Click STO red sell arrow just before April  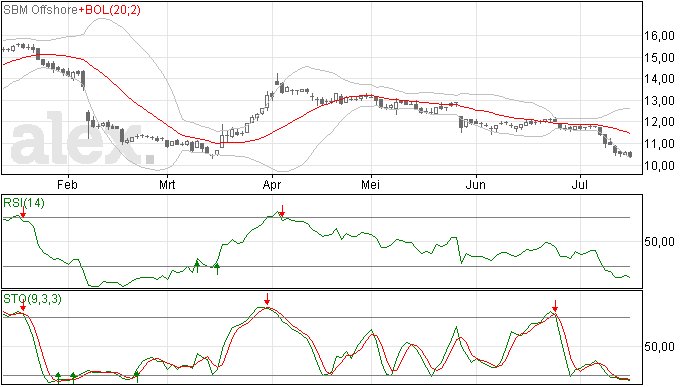[267, 299]
